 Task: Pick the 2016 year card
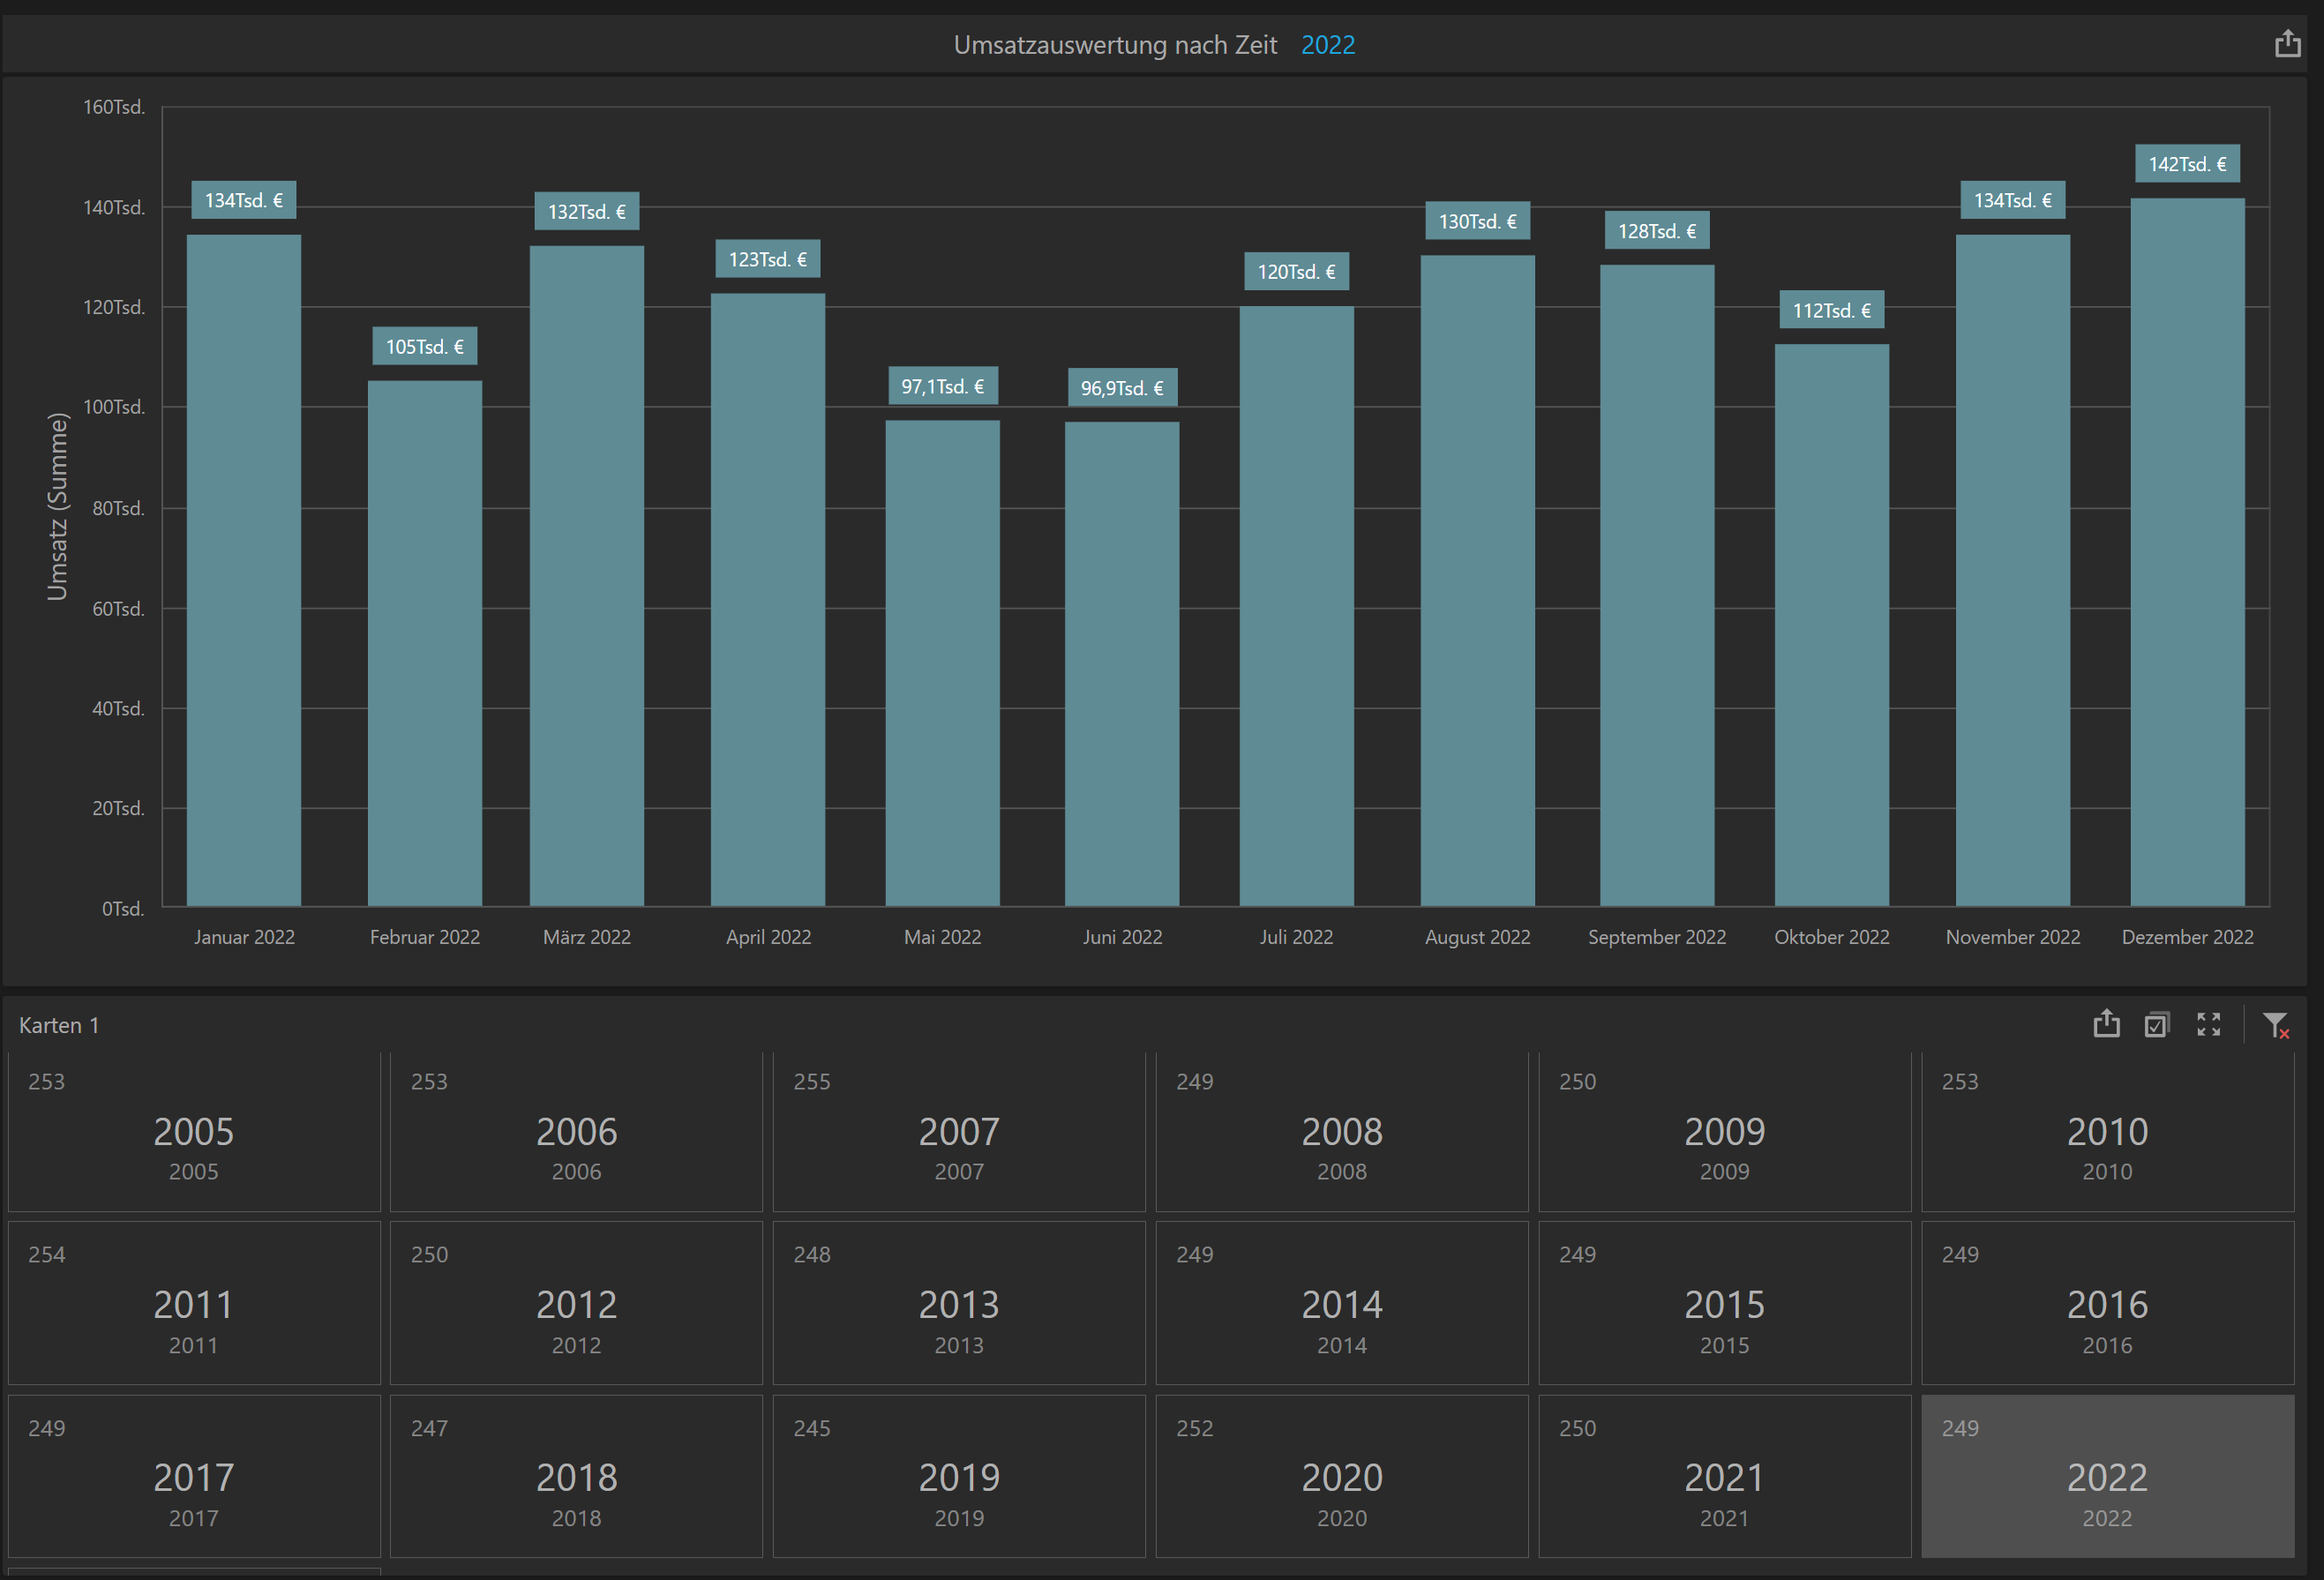(2108, 1303)
